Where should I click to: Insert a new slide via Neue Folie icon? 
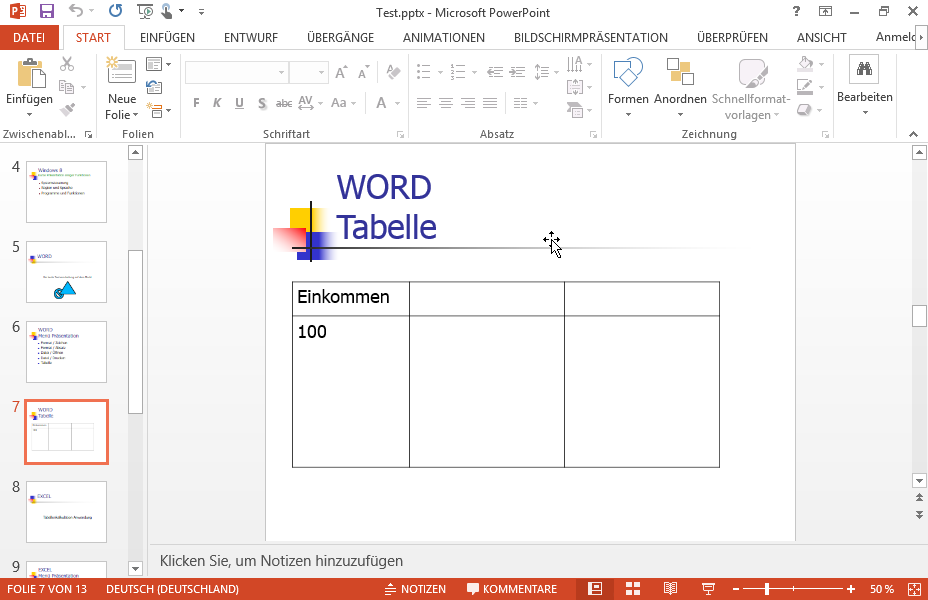coord(121,71)
